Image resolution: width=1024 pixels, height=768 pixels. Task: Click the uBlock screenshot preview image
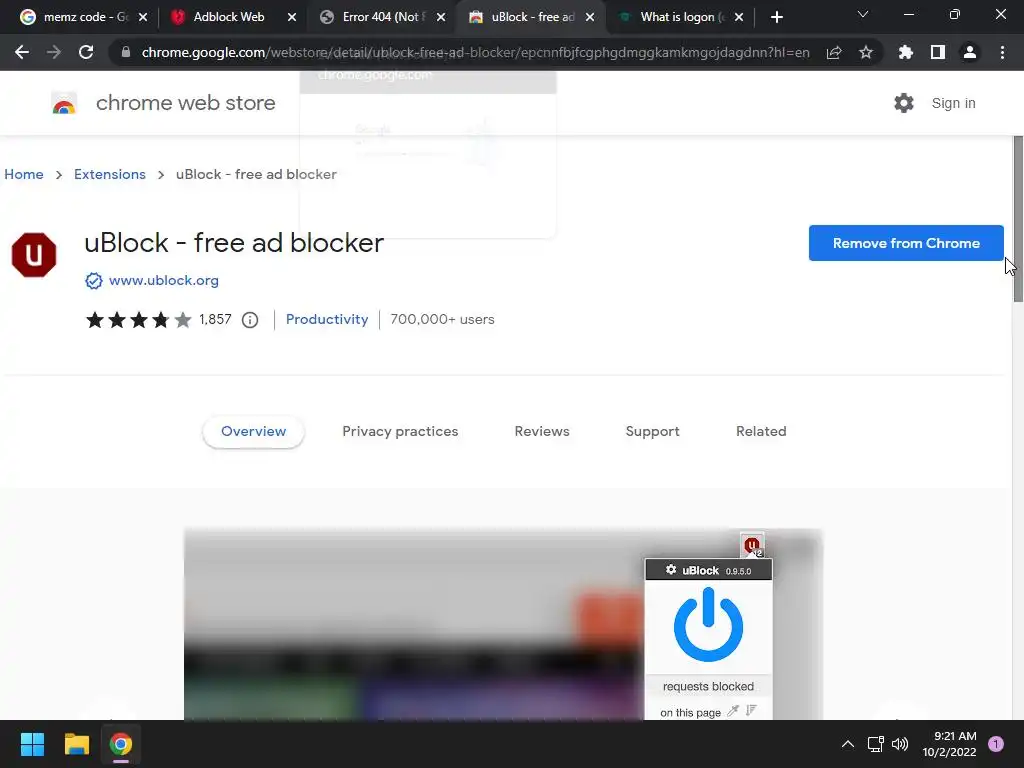click(x=503, y=624)
